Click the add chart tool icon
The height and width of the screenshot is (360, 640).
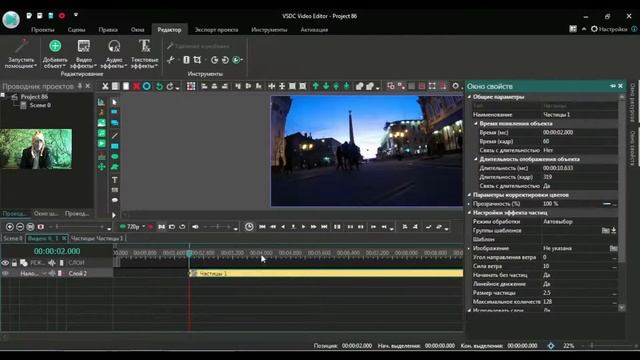tap(101, 102)
